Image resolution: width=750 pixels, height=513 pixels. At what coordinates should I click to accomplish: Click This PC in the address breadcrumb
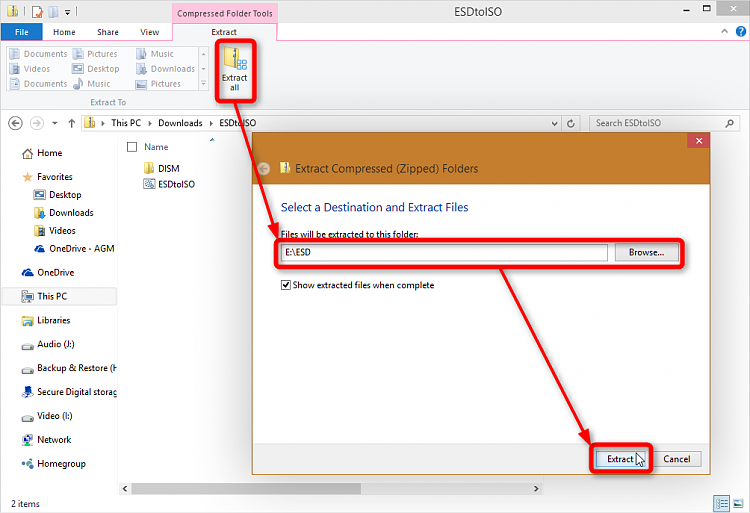click(x=126, y=123)
